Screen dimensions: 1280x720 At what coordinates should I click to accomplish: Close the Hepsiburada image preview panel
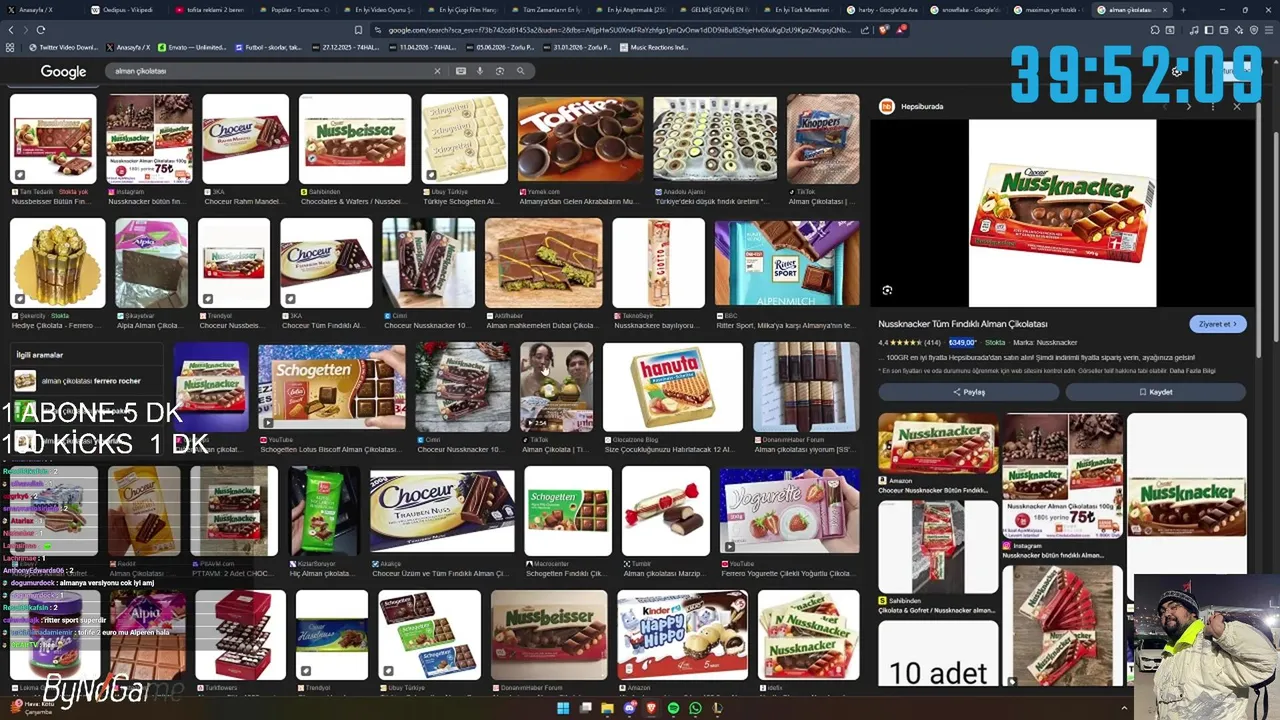pyautogui.click(x=1237, y=106)
